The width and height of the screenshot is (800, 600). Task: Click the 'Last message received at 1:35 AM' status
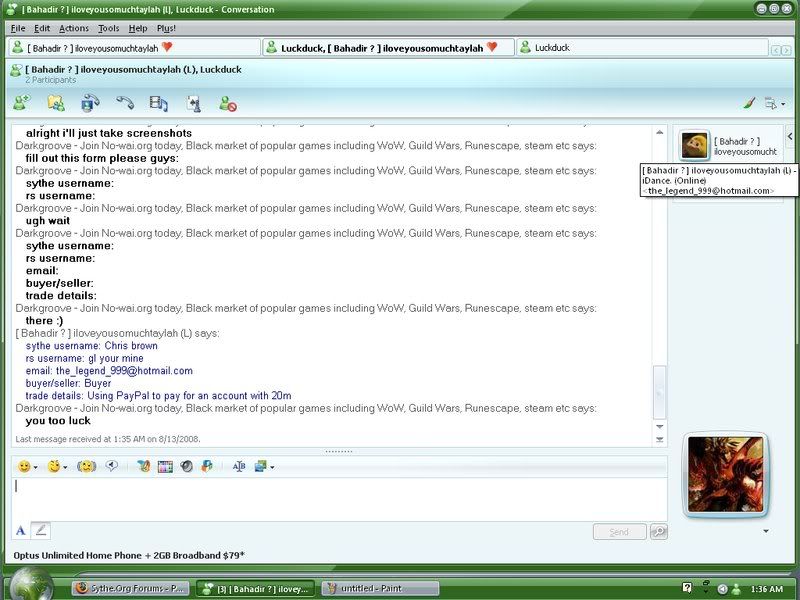(108, 439)
